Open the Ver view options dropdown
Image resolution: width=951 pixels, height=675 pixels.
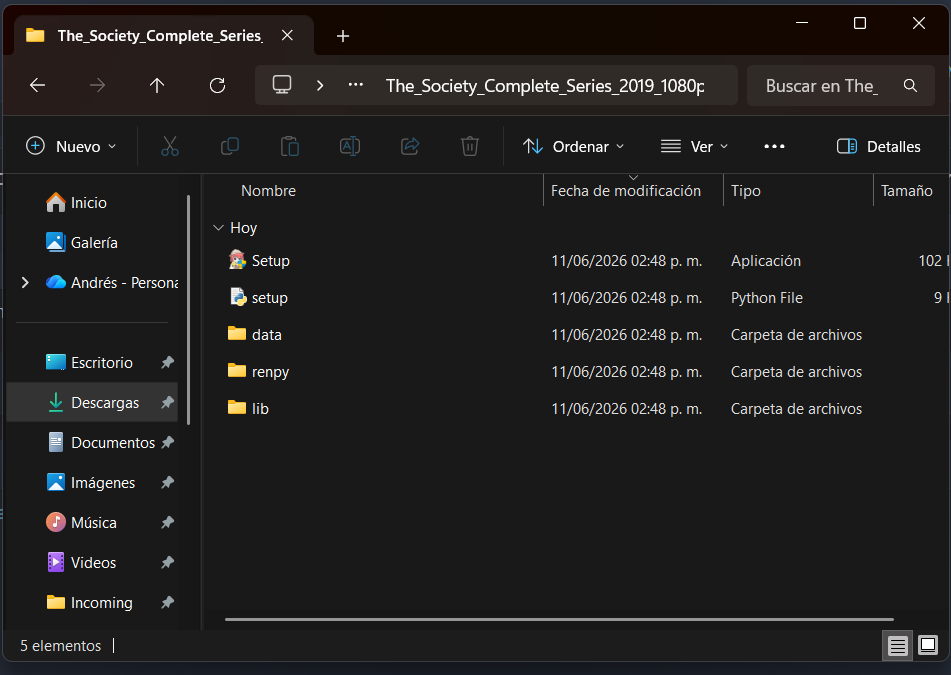[x=694, y=146]
